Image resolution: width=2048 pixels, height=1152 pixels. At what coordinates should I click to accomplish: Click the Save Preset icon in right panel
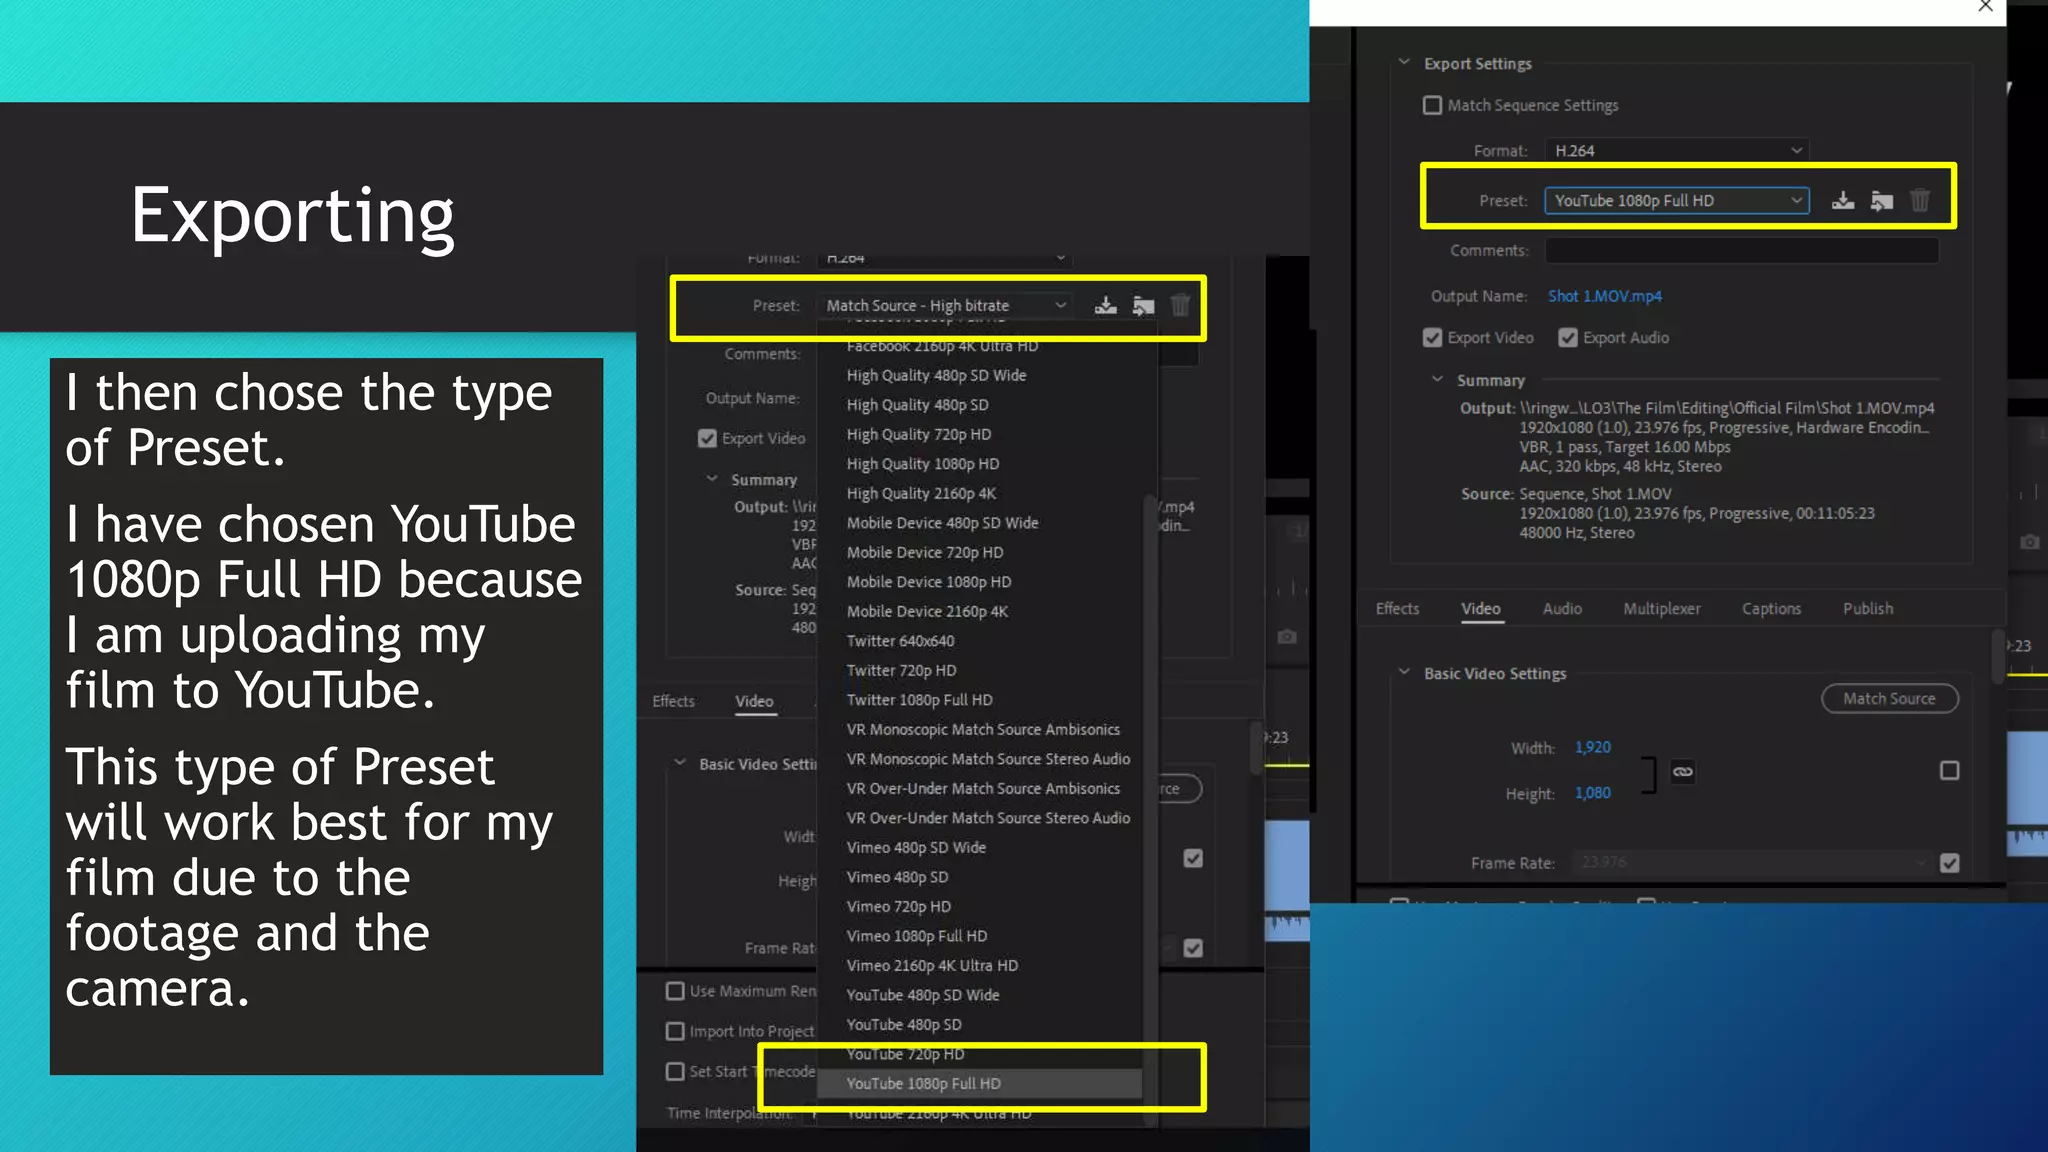[1842, 201]
